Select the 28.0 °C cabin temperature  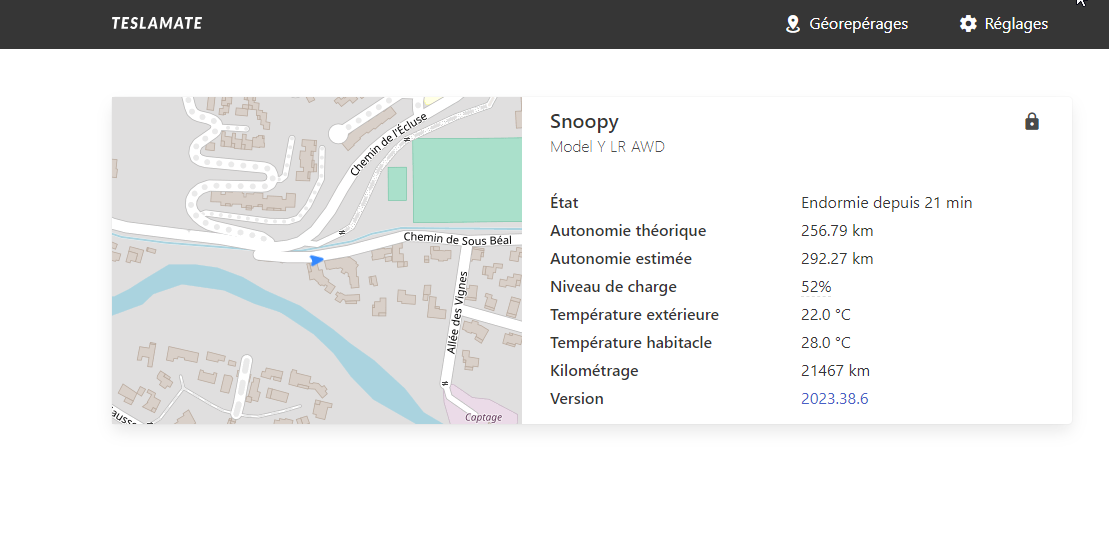[x=826, y=342]
